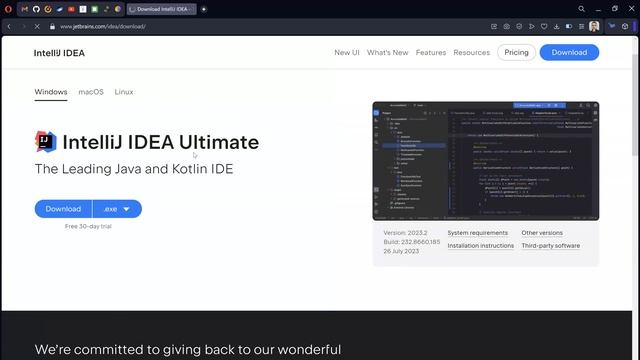Open the pinned green spreadsheet tab

(94, 9)
